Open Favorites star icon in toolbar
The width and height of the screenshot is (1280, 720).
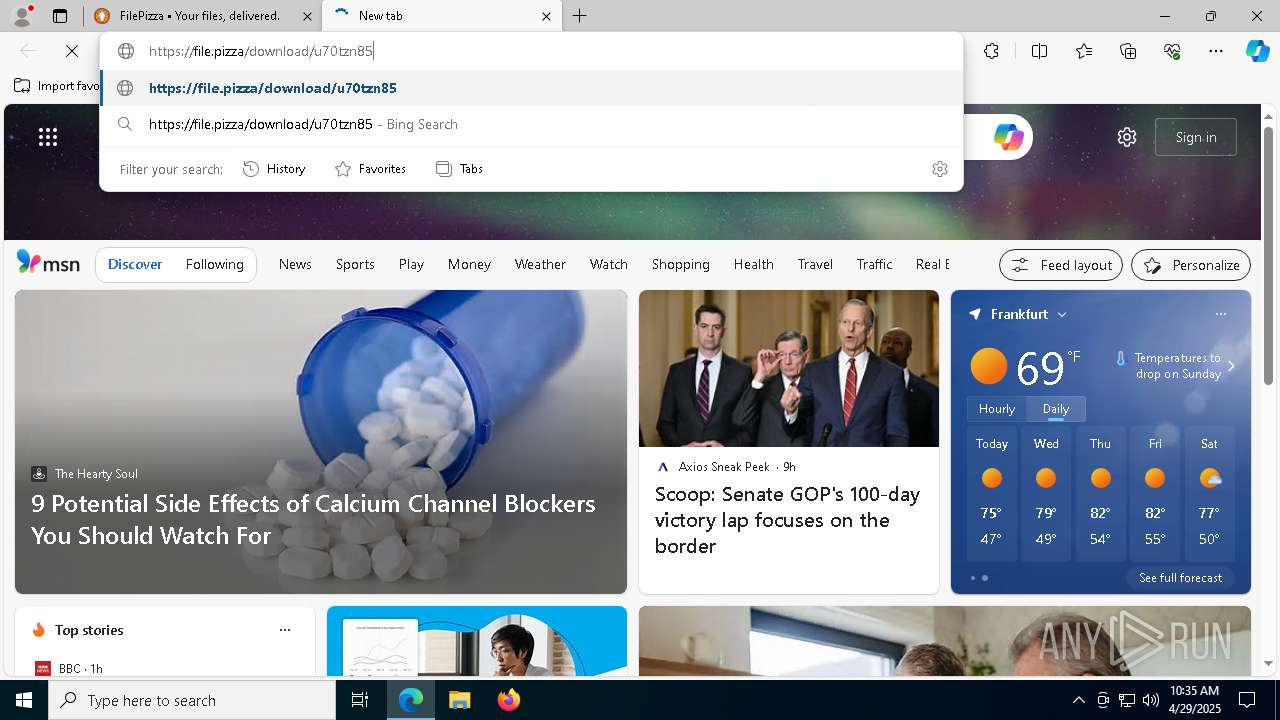point(1084,51)
